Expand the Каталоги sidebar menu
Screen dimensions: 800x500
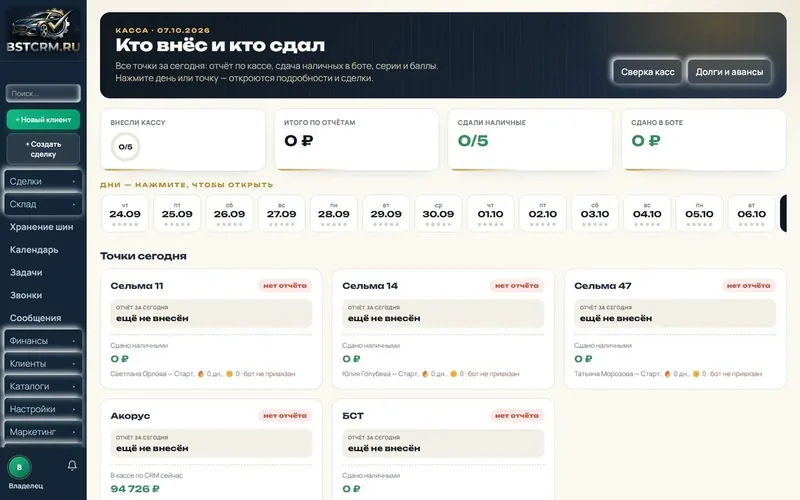(x=43, y=386)
